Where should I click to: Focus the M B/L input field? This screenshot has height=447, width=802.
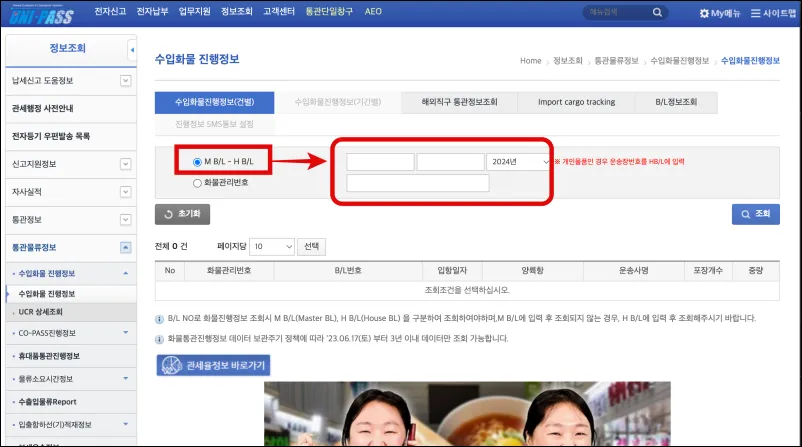pyautogui.click(x=381, y=162)
